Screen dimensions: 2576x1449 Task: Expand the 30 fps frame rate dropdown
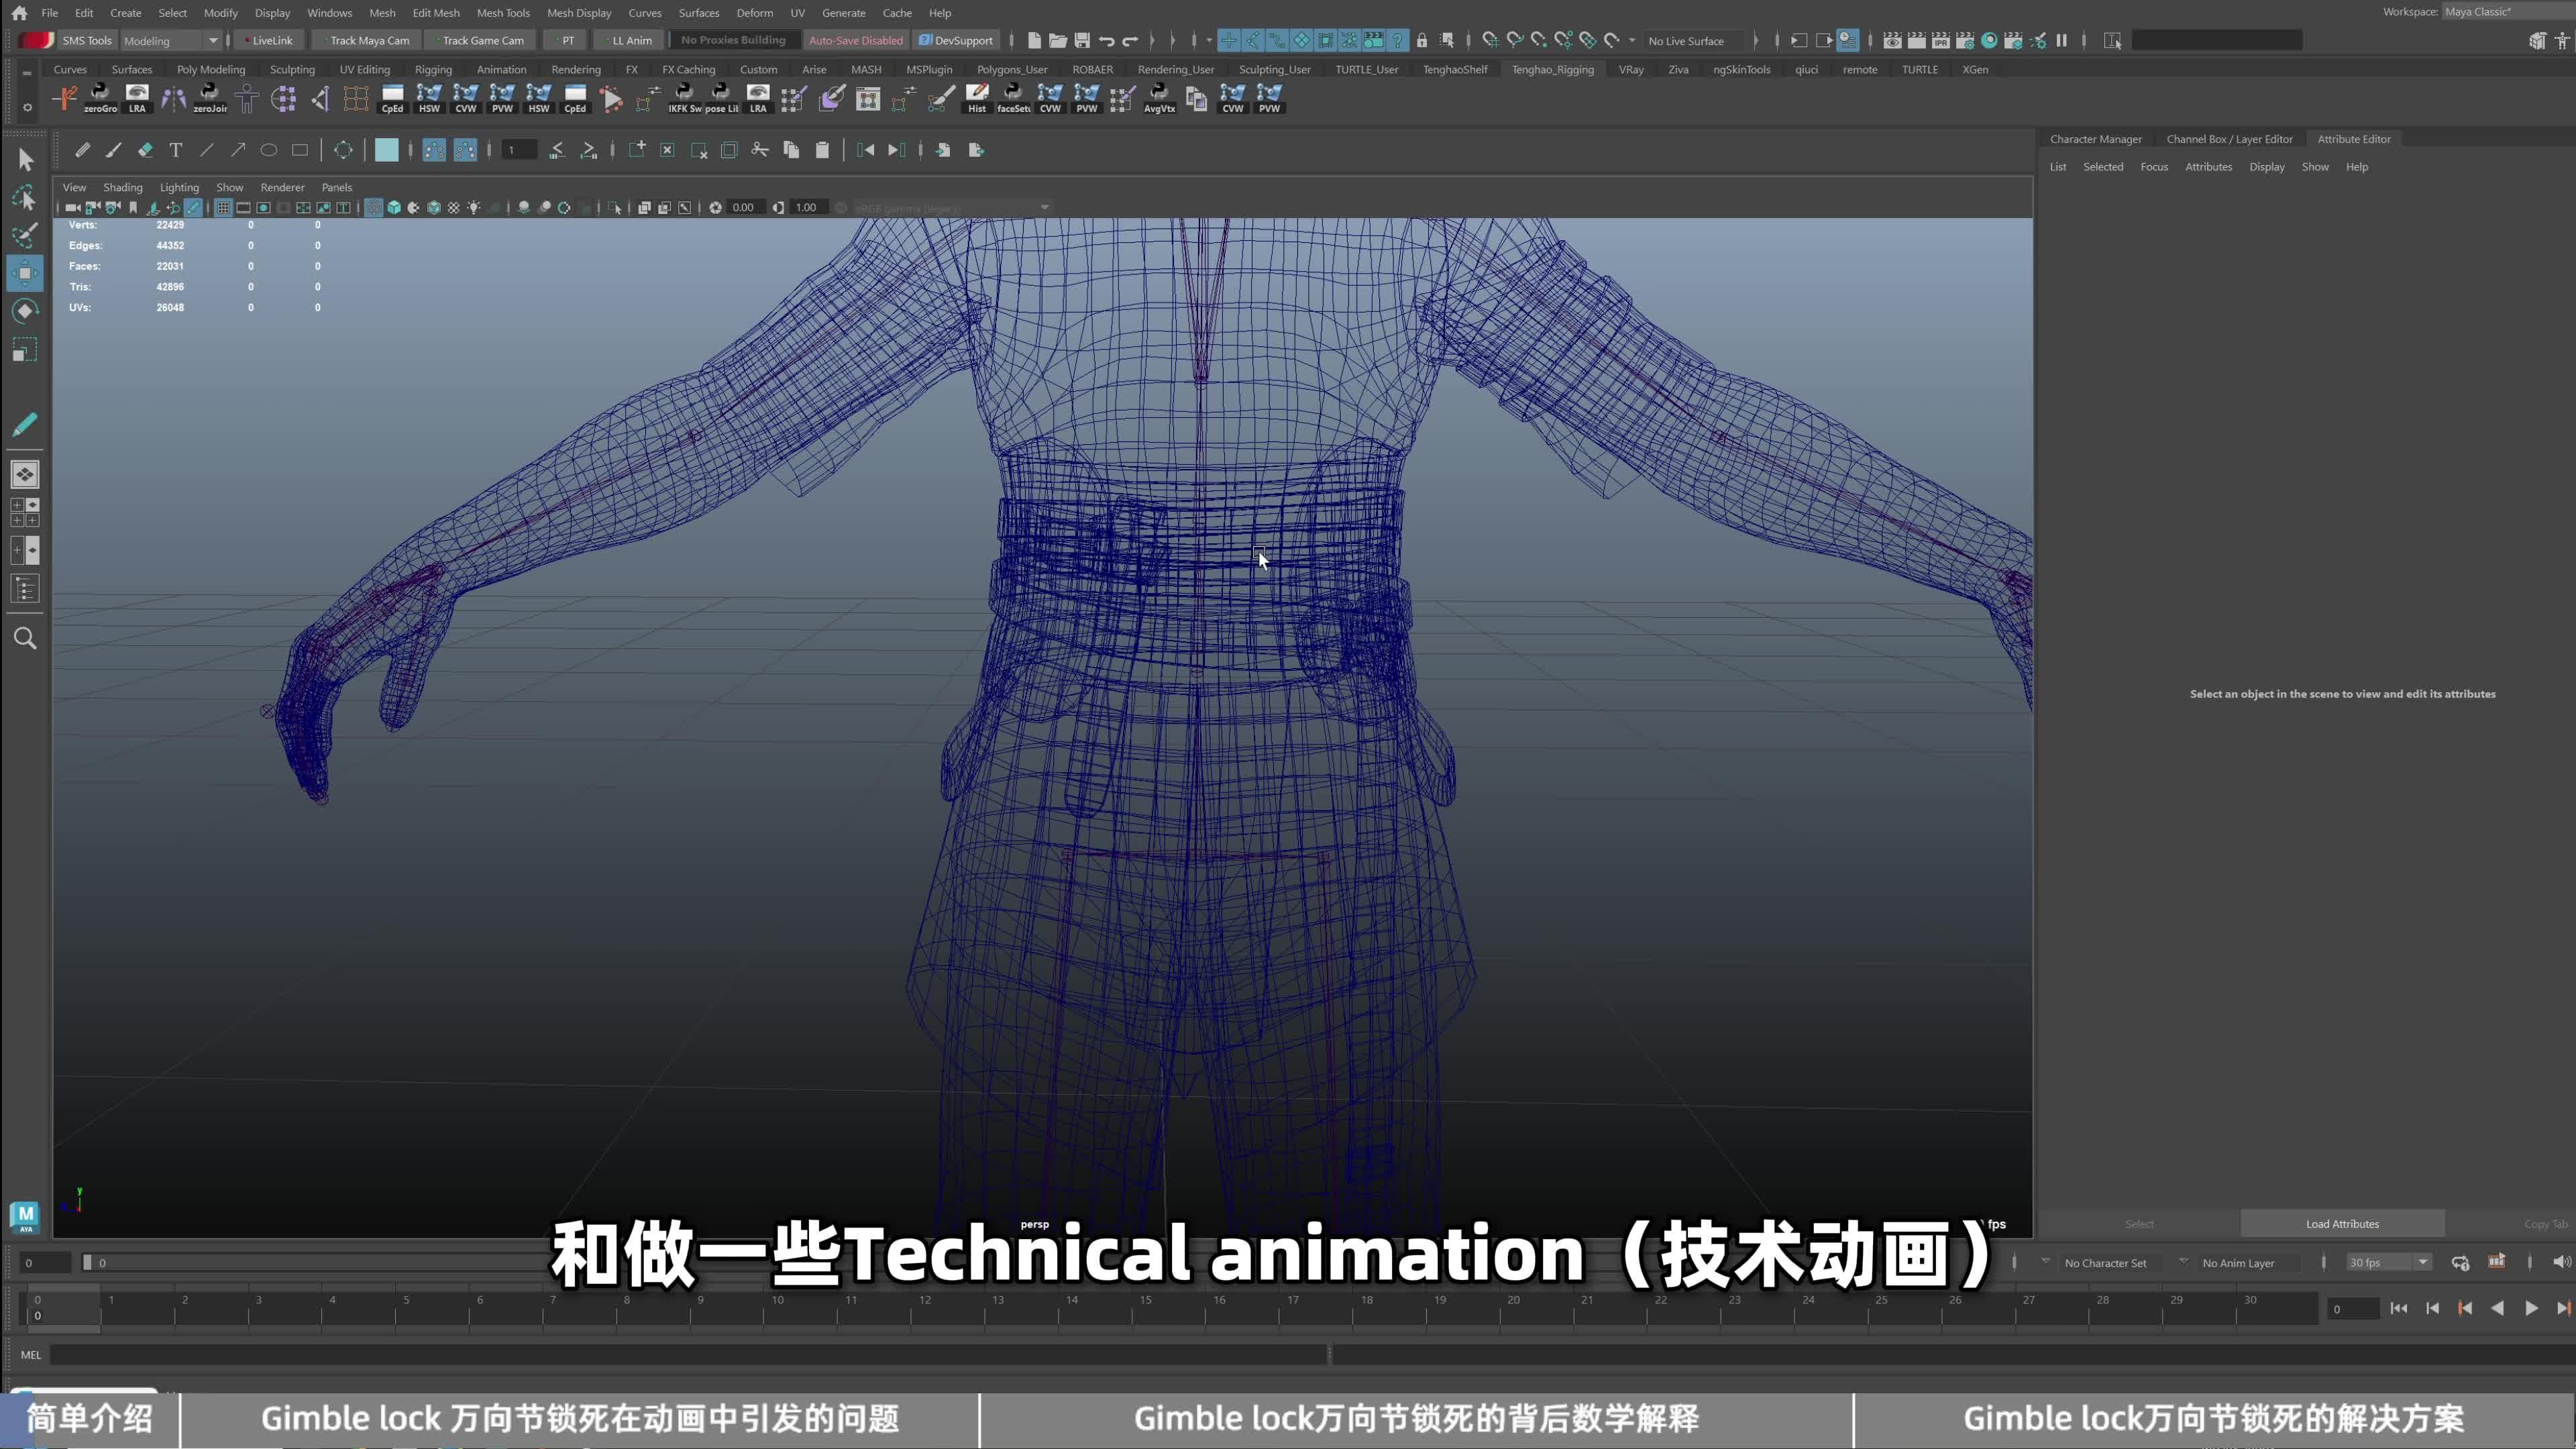coord(2388,1263)
